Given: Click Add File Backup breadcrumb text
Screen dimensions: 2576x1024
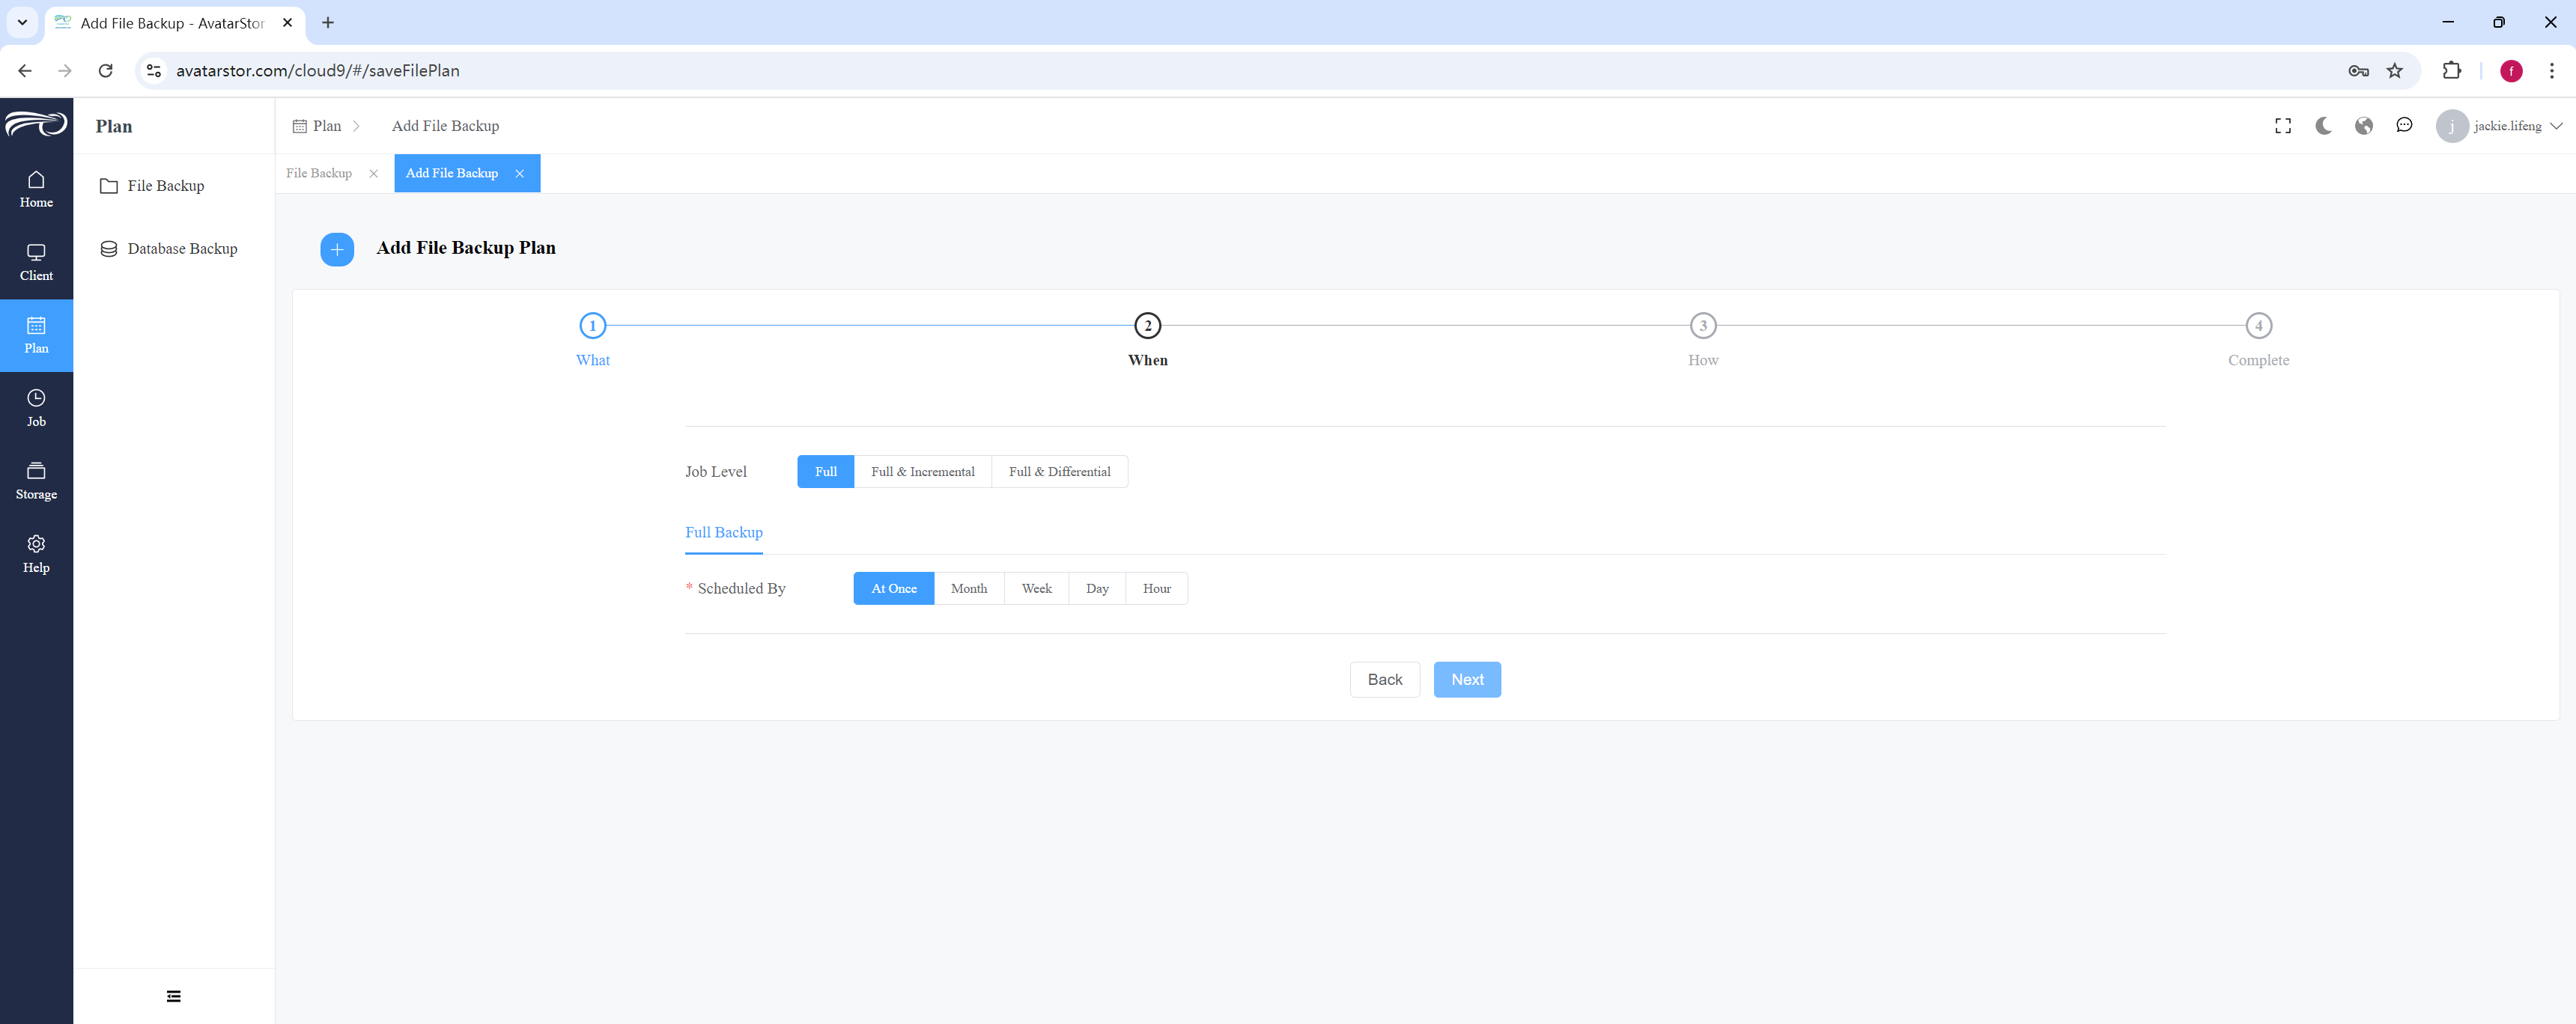Looking at the screenshot, I should (x=445, y=126).
